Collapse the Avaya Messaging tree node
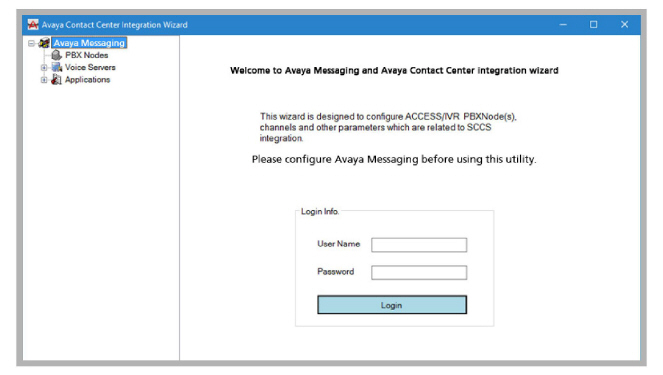 pos(31,43)
